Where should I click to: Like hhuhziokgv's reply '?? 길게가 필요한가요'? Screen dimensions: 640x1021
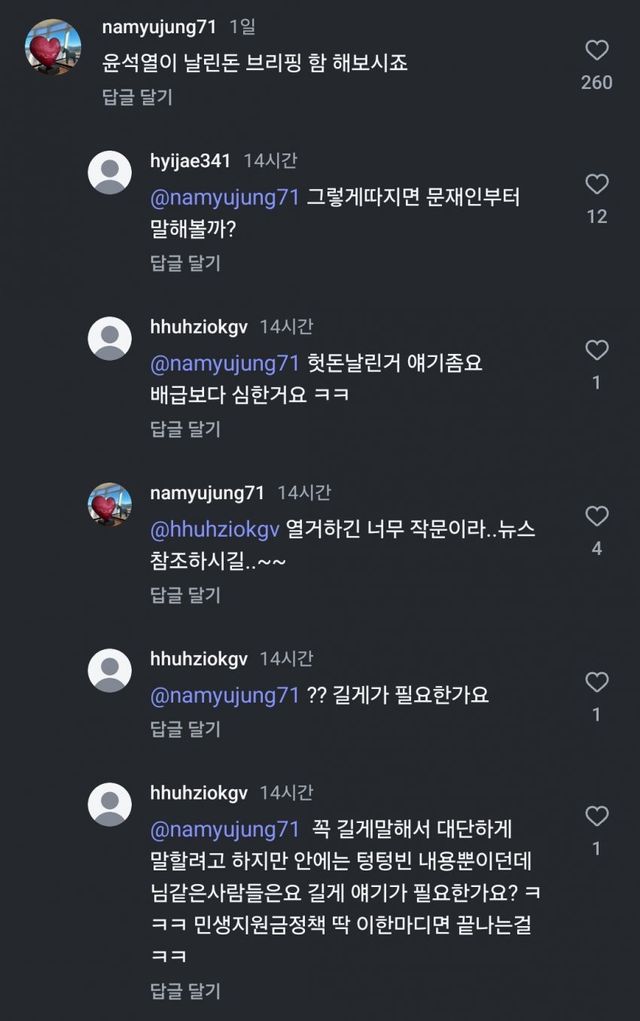(596, 683)
